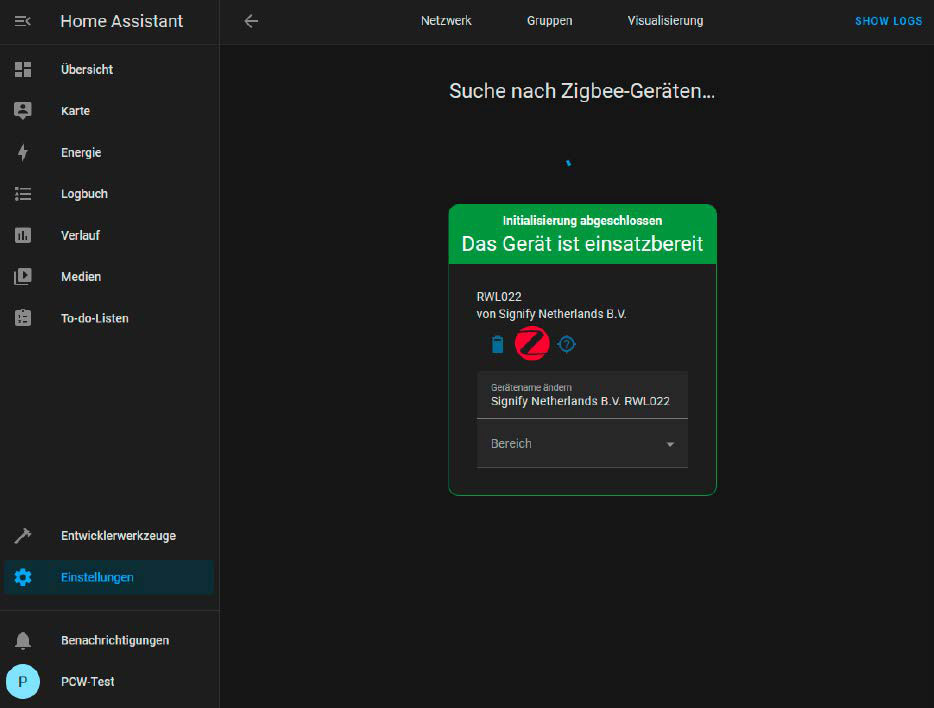934x708 pixels.
Task: Open the Energie dashboard icon
Action: [x=22, y=152]
